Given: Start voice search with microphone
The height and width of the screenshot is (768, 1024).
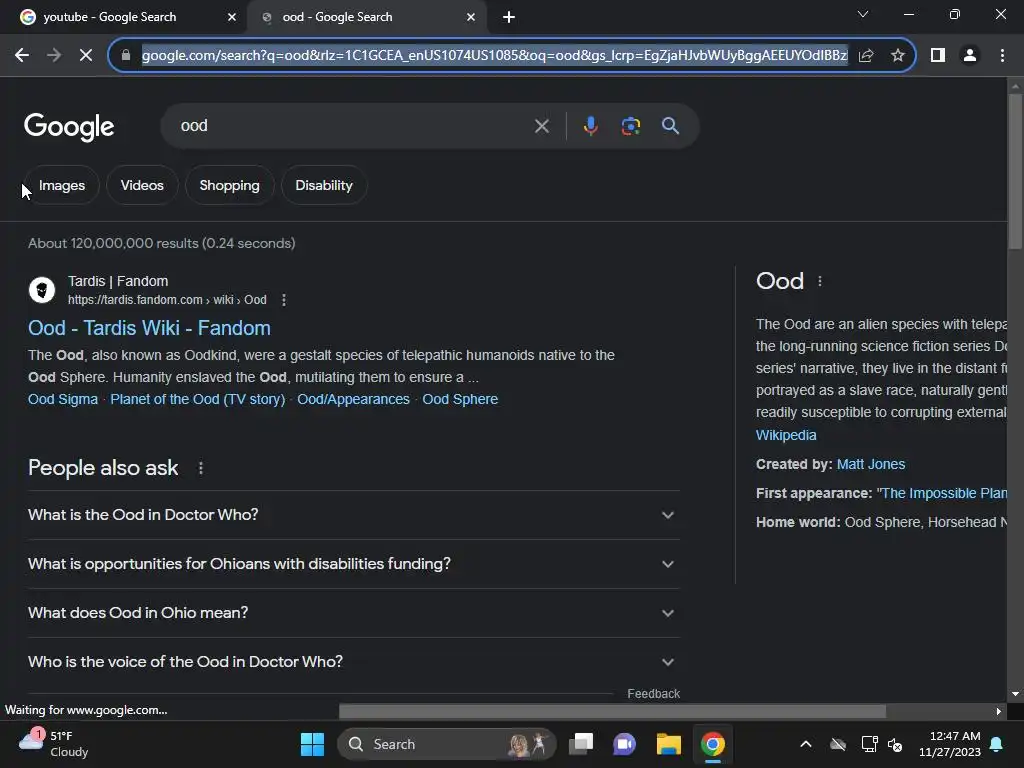Looking at the screenshot, I should click(590, 126).
